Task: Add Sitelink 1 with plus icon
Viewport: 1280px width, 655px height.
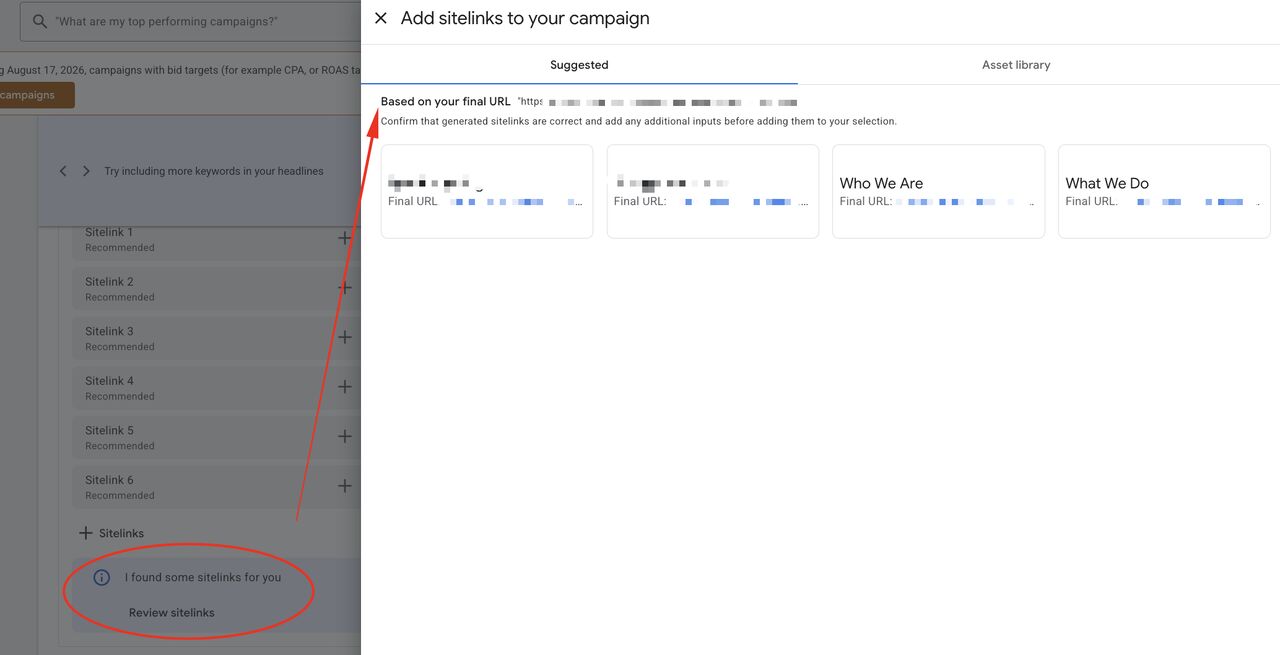Action: [345, 239]
